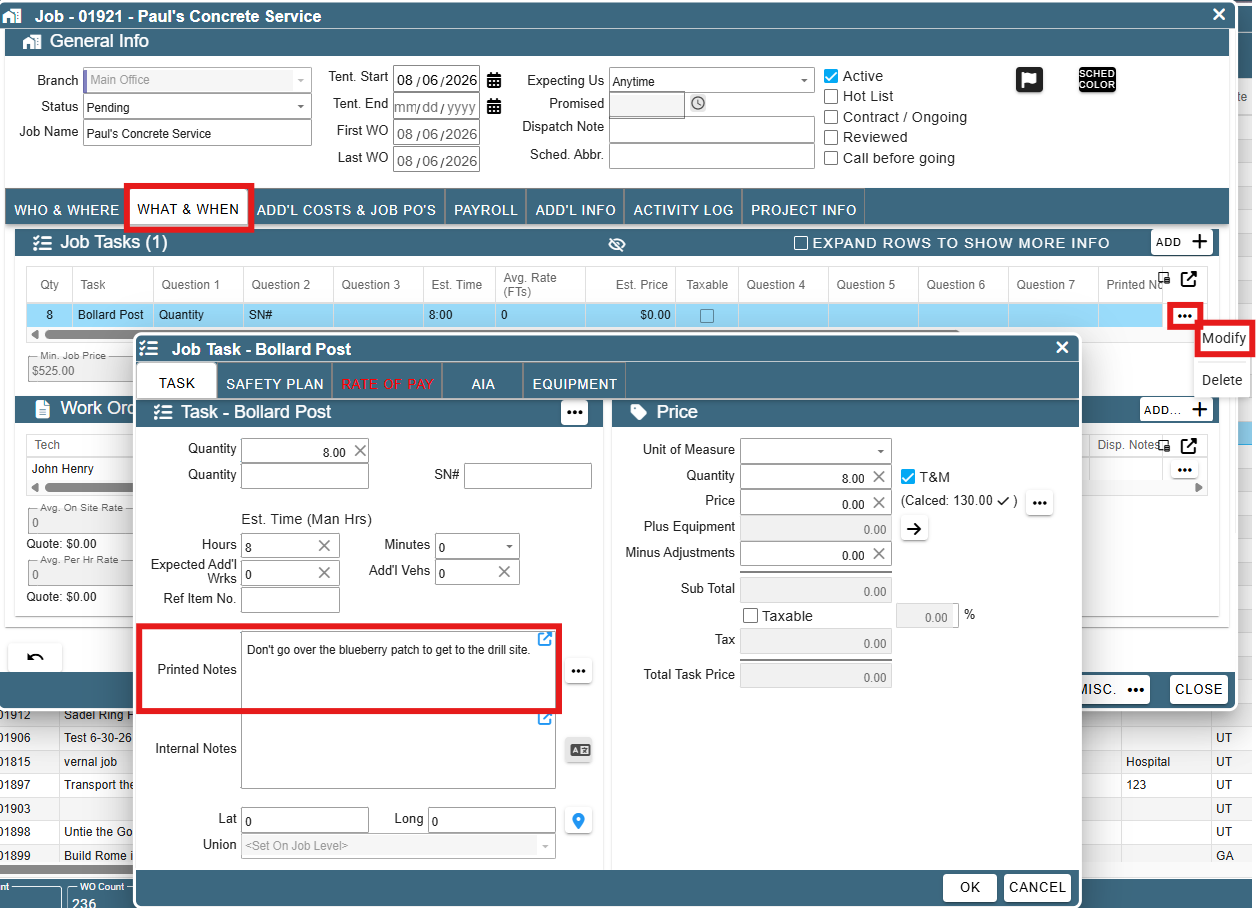Click the CLOSE button of the Job window
This screenshot has width=1256, height=908.
[1198, 689]
